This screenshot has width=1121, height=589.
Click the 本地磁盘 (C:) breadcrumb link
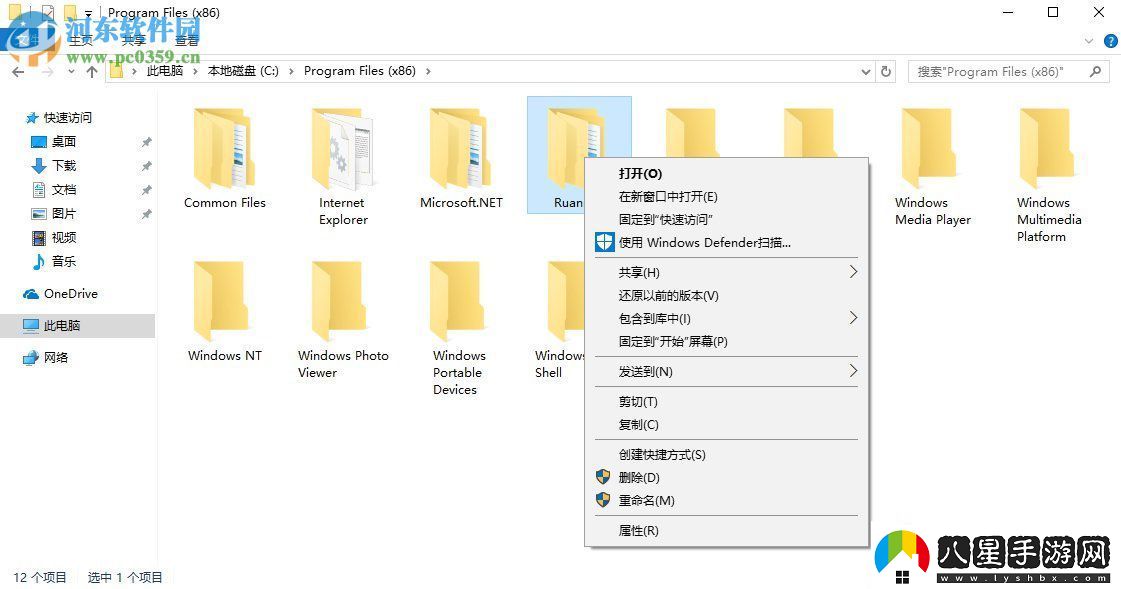(240, 71)
